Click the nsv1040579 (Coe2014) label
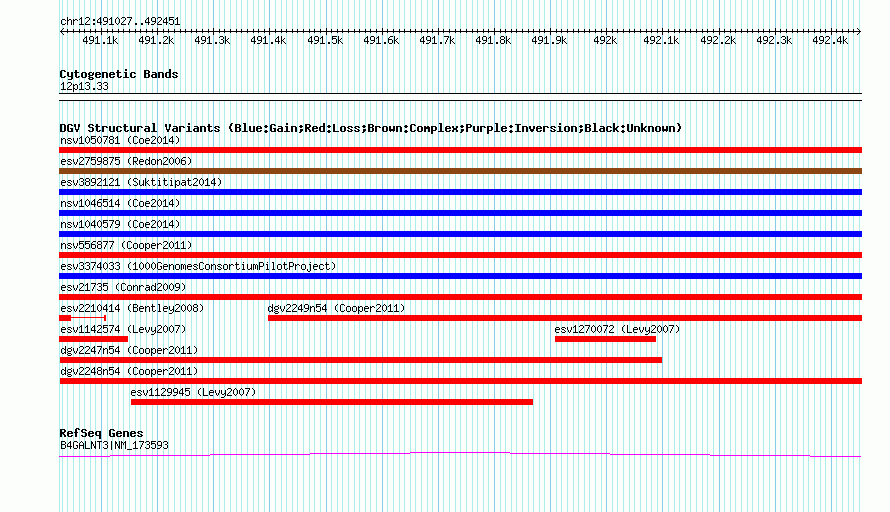890x512 pixels. (x=120, y=224)
